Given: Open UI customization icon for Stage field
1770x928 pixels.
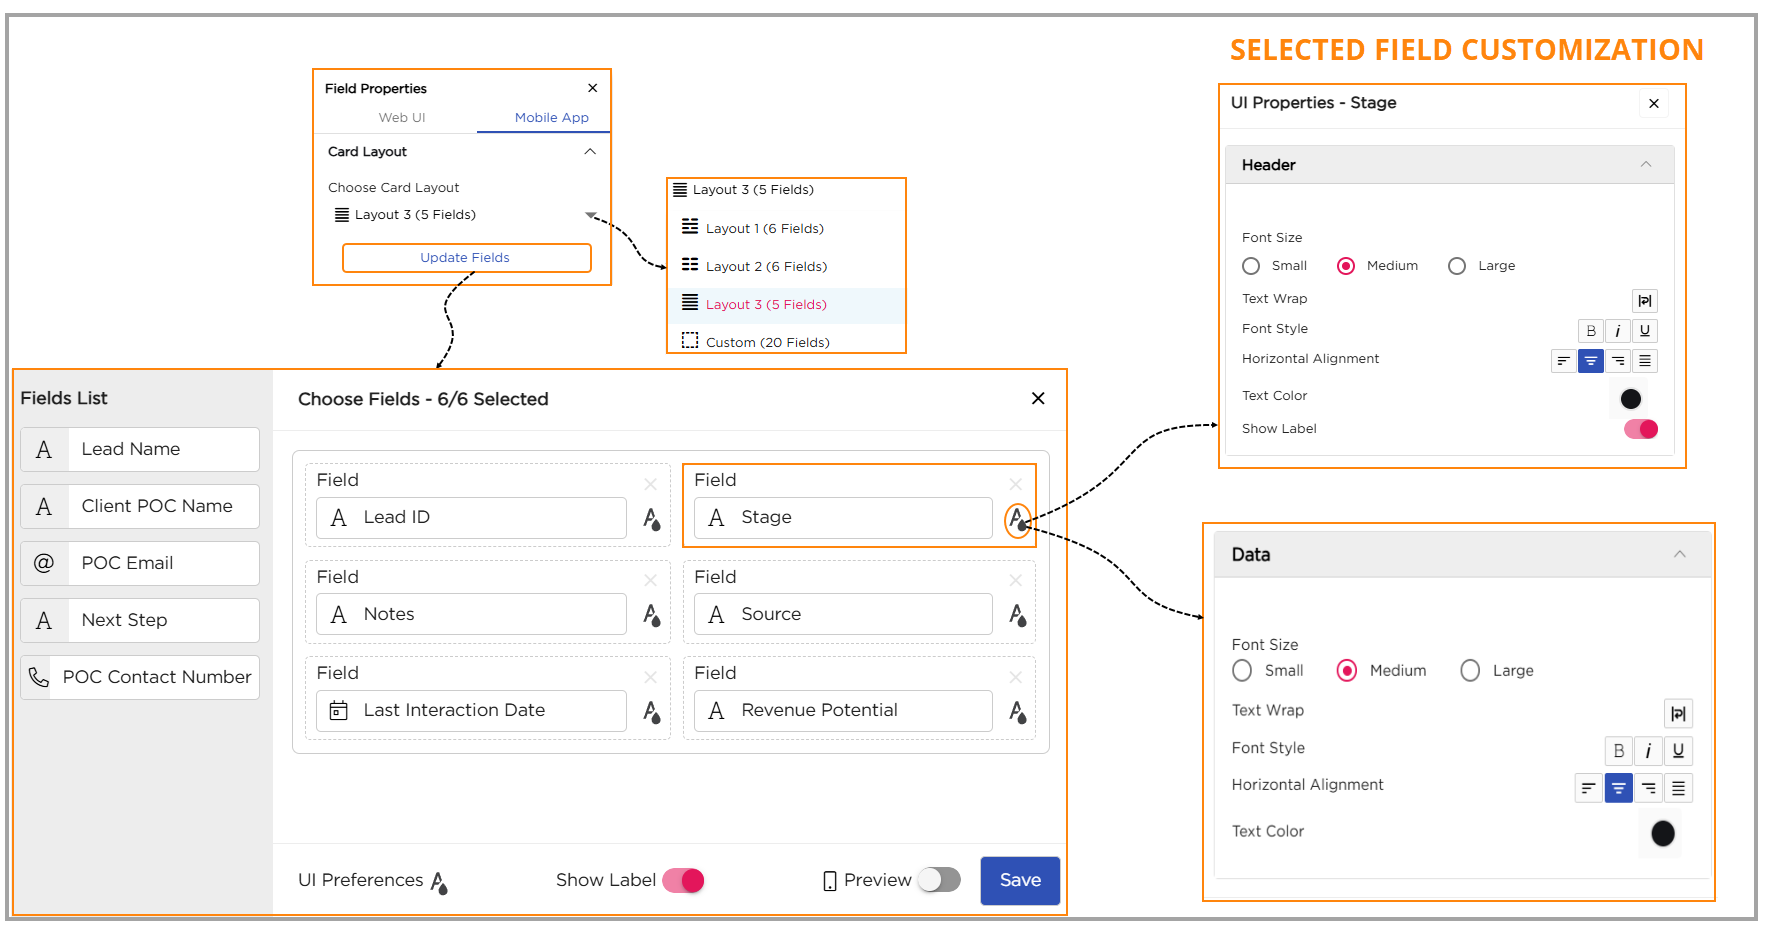Looking at the screenshot, I should pyautogui.click(x=1017, y=519).
